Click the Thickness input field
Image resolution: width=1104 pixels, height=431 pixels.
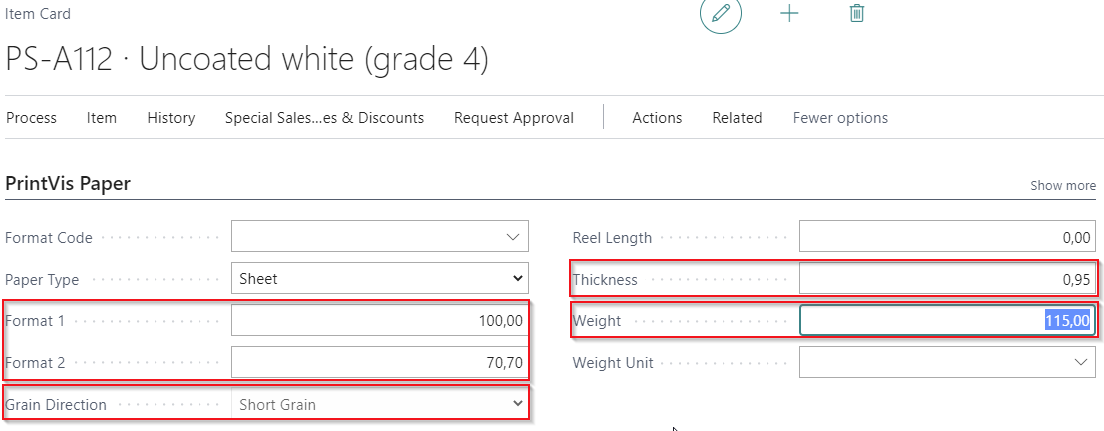click(x=946, y=280)
